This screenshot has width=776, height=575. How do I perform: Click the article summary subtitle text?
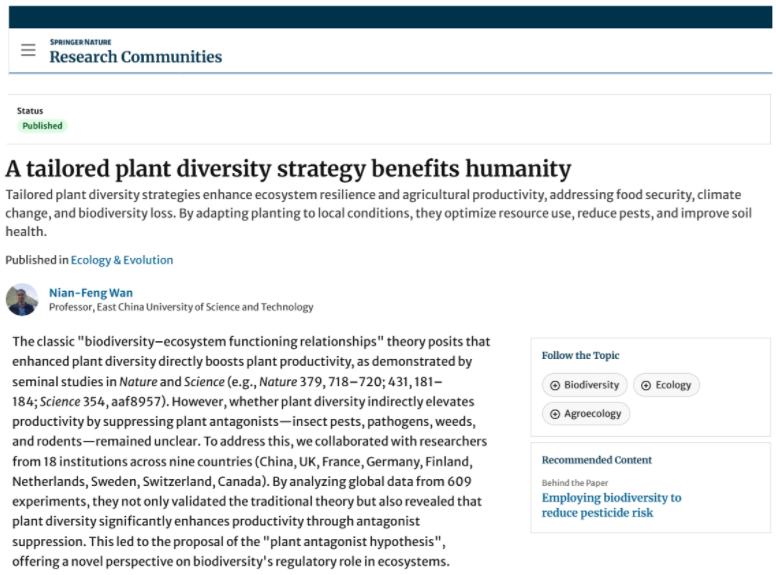(380, 212)
